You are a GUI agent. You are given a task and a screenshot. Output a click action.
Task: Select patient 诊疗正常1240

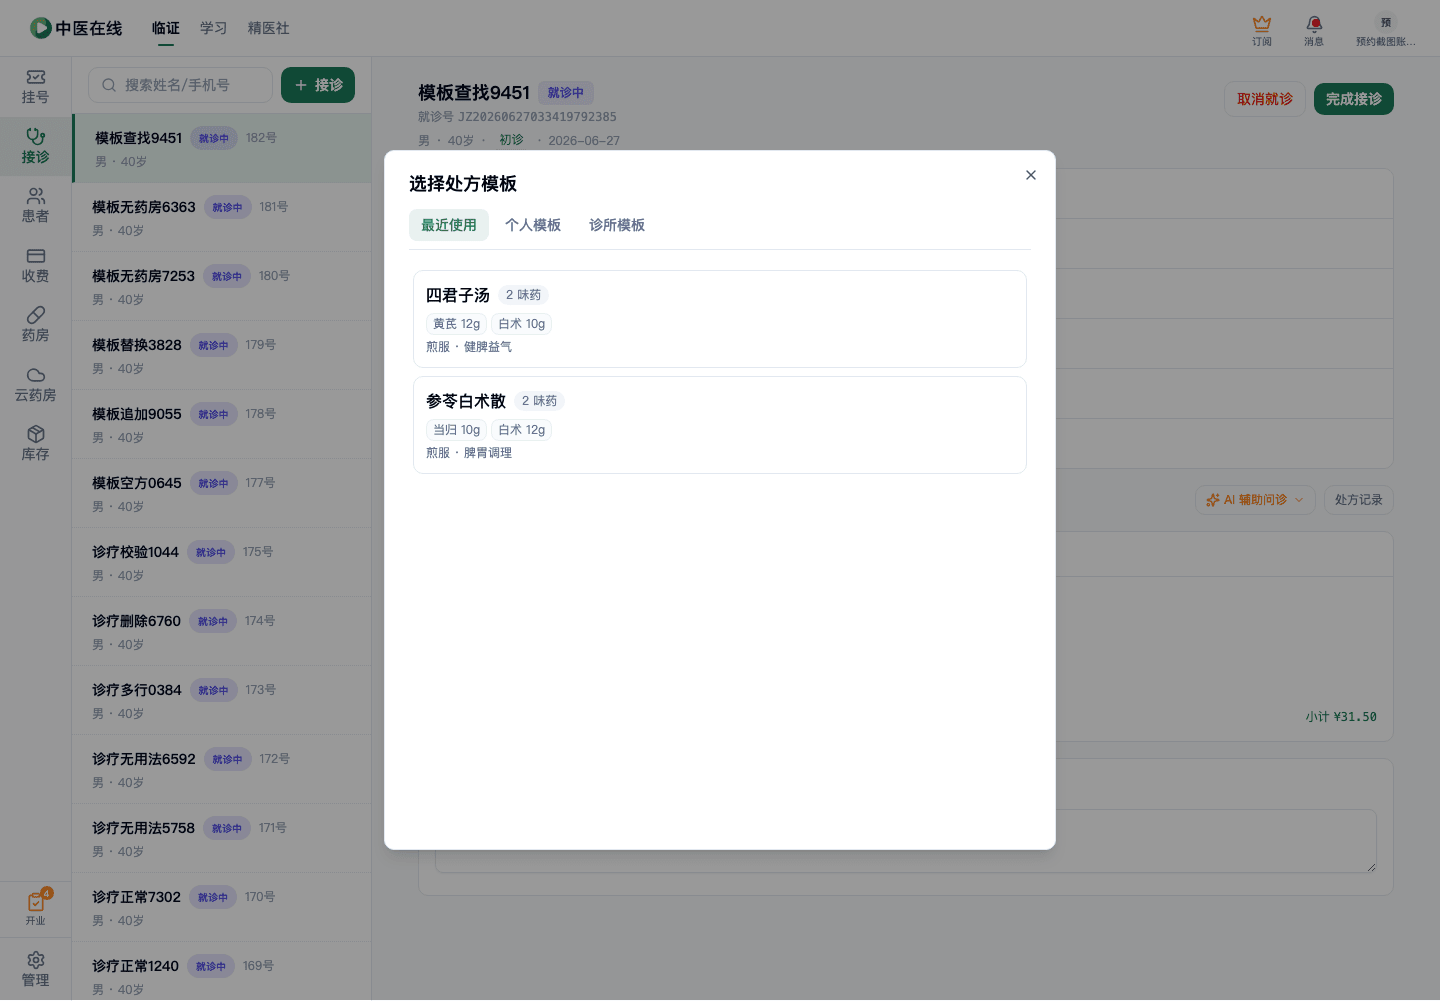[x=221, y=972]
